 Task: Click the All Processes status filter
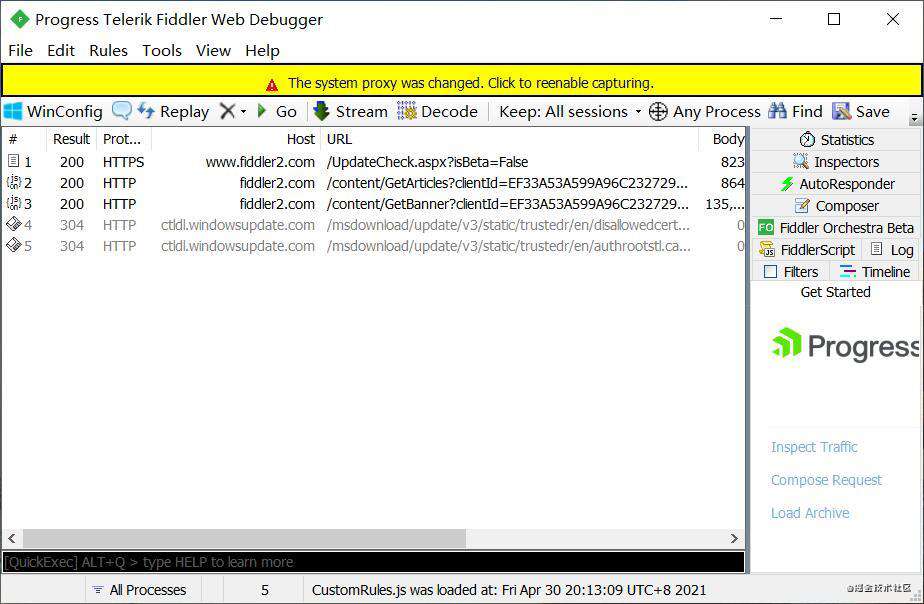coord(139,590)
